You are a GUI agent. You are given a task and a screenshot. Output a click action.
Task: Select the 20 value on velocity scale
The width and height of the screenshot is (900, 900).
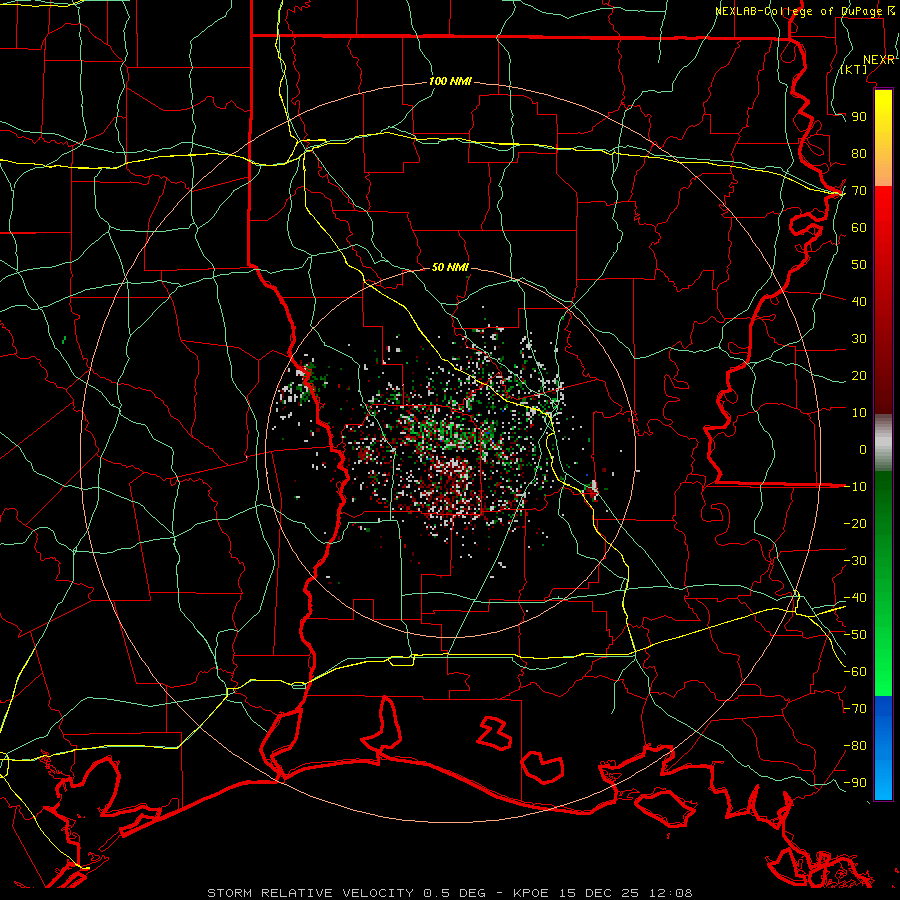(x=859, y=375)
